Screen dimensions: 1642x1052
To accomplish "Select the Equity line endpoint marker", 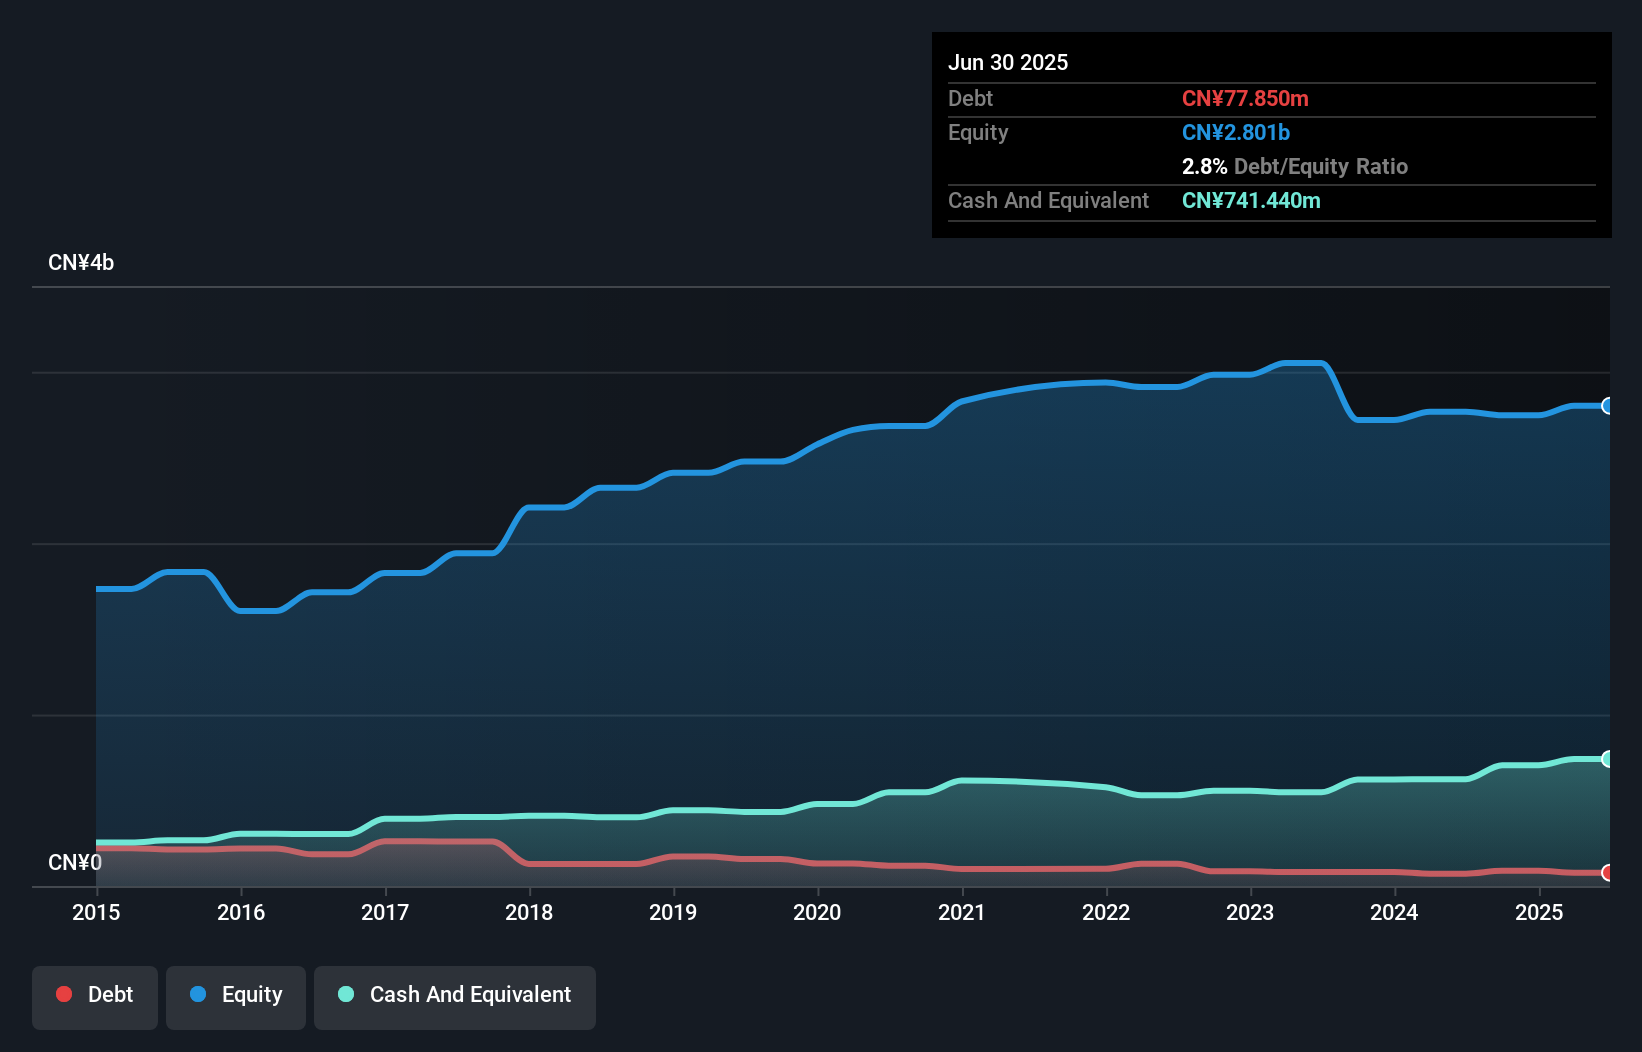I will point(1607,406).
